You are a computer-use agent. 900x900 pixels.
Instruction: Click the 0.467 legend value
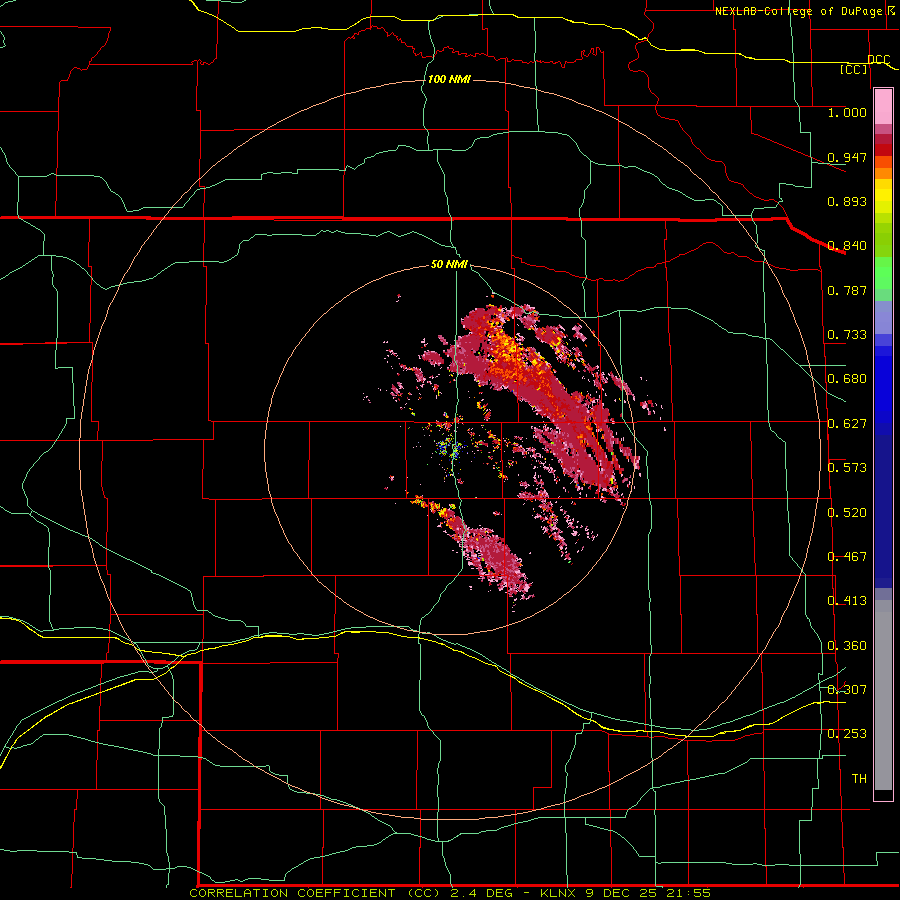[x=847, y=557]
